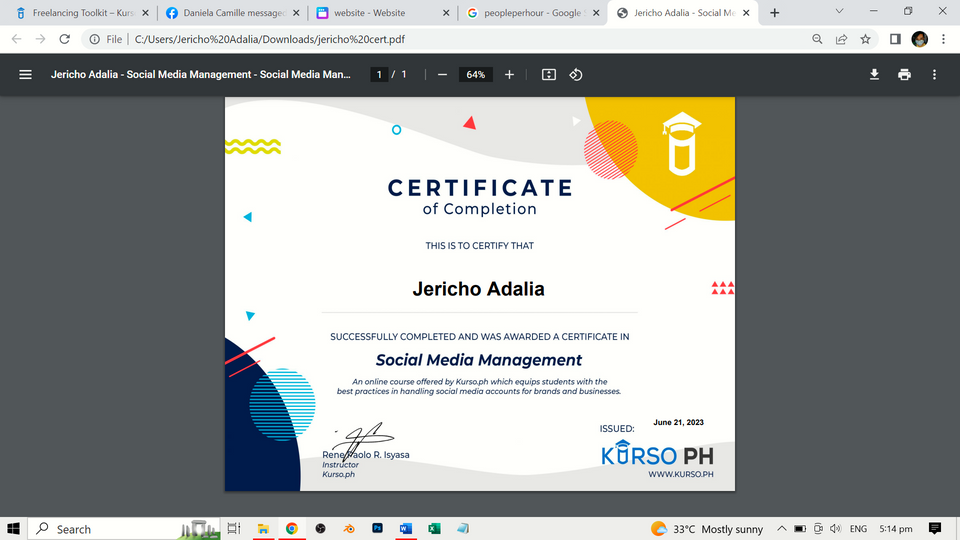Show hidden system tray icons
This screenshot has width=960, height=540.
click(781, 529)
